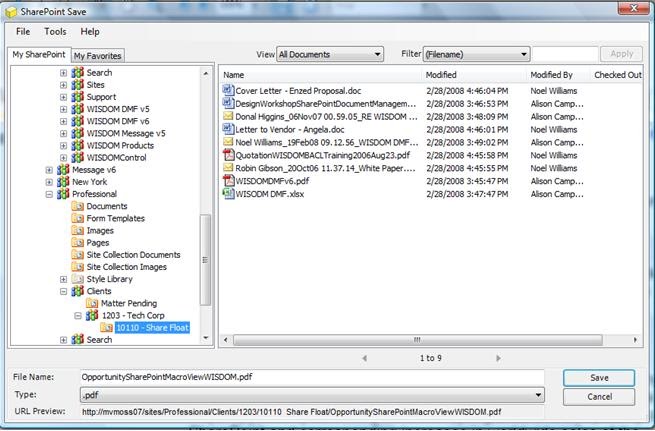
Task: Click site icon next to WISDOM Products
Action: point(78,145)
